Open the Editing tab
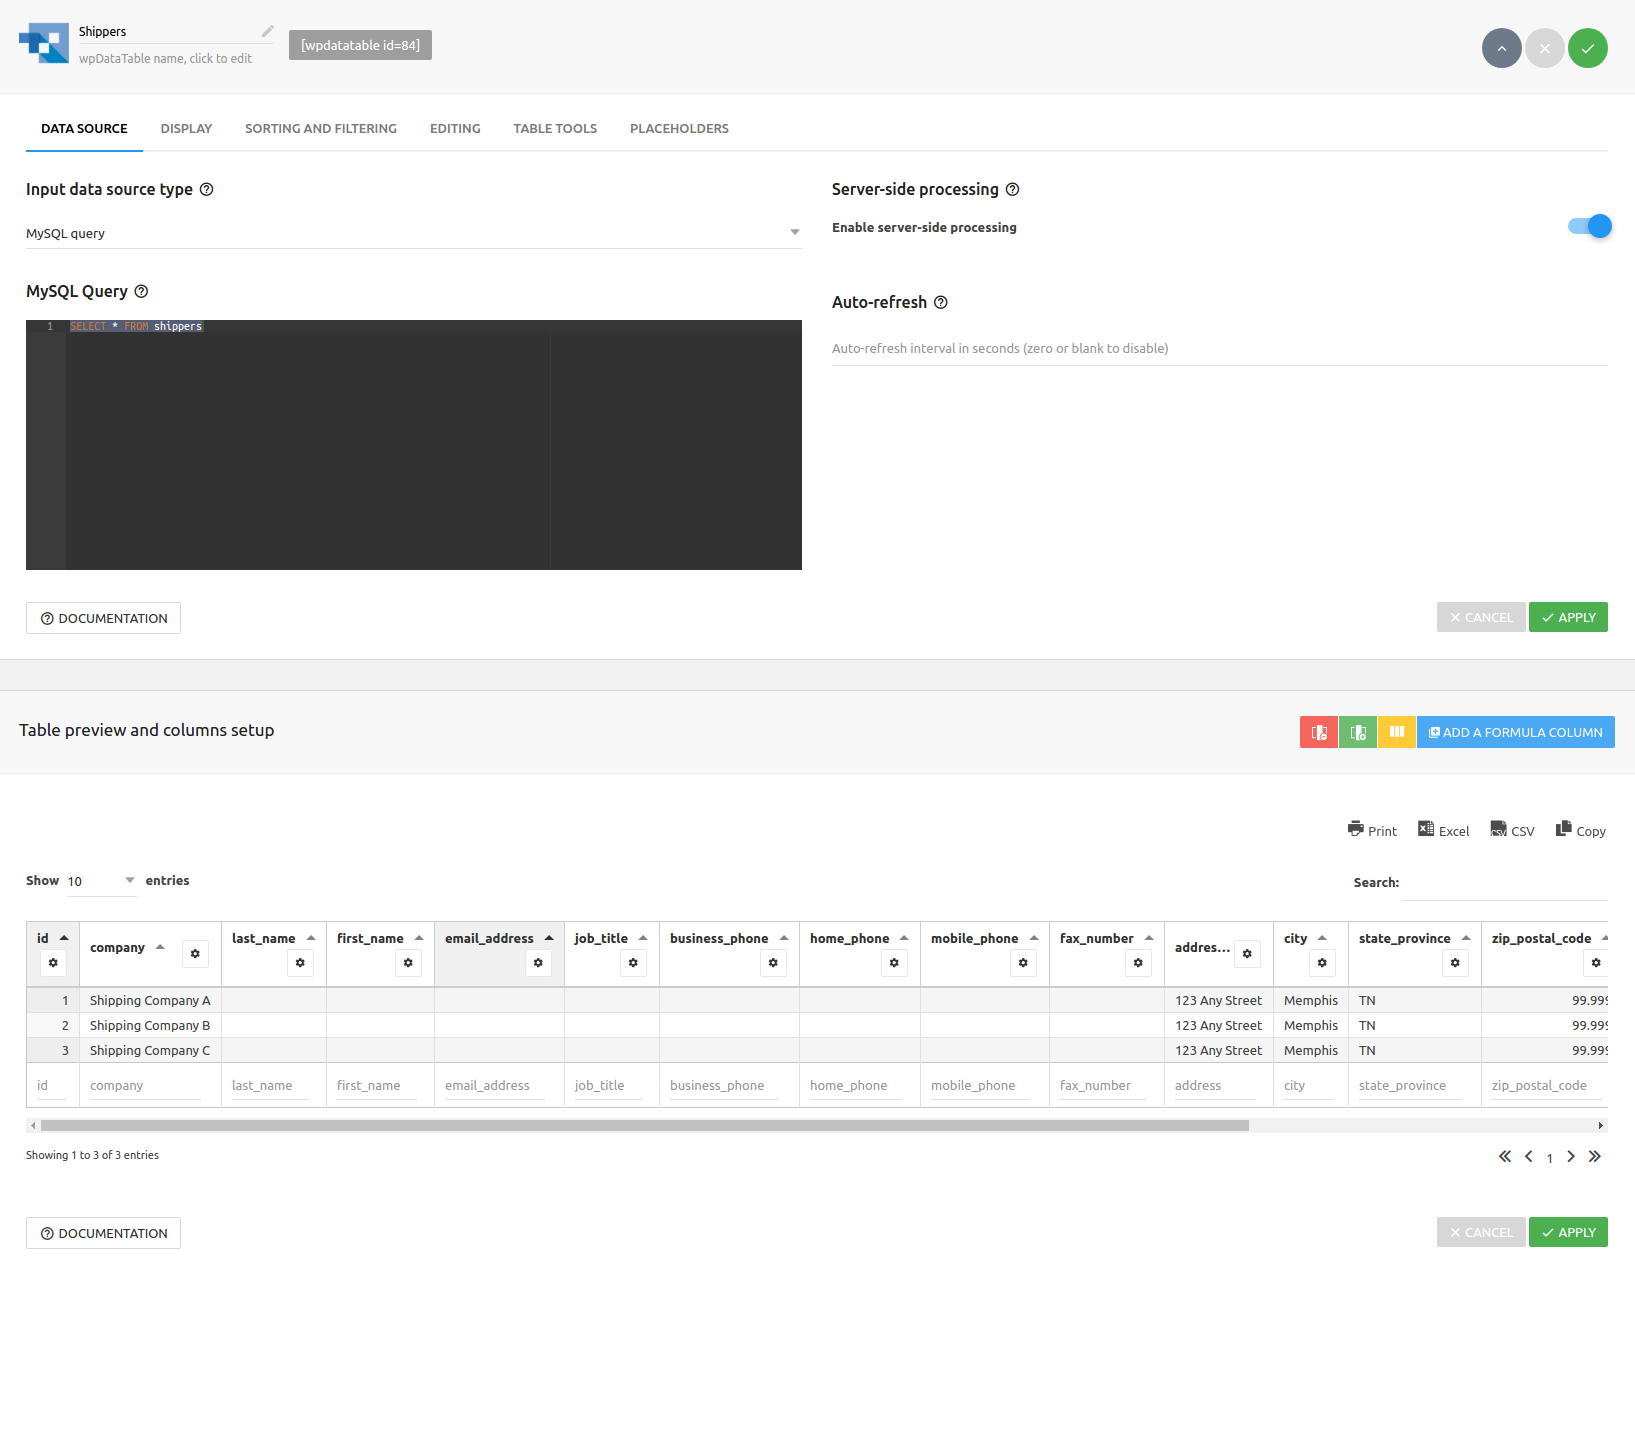The image size is (1635, 1448). point(455,129)
